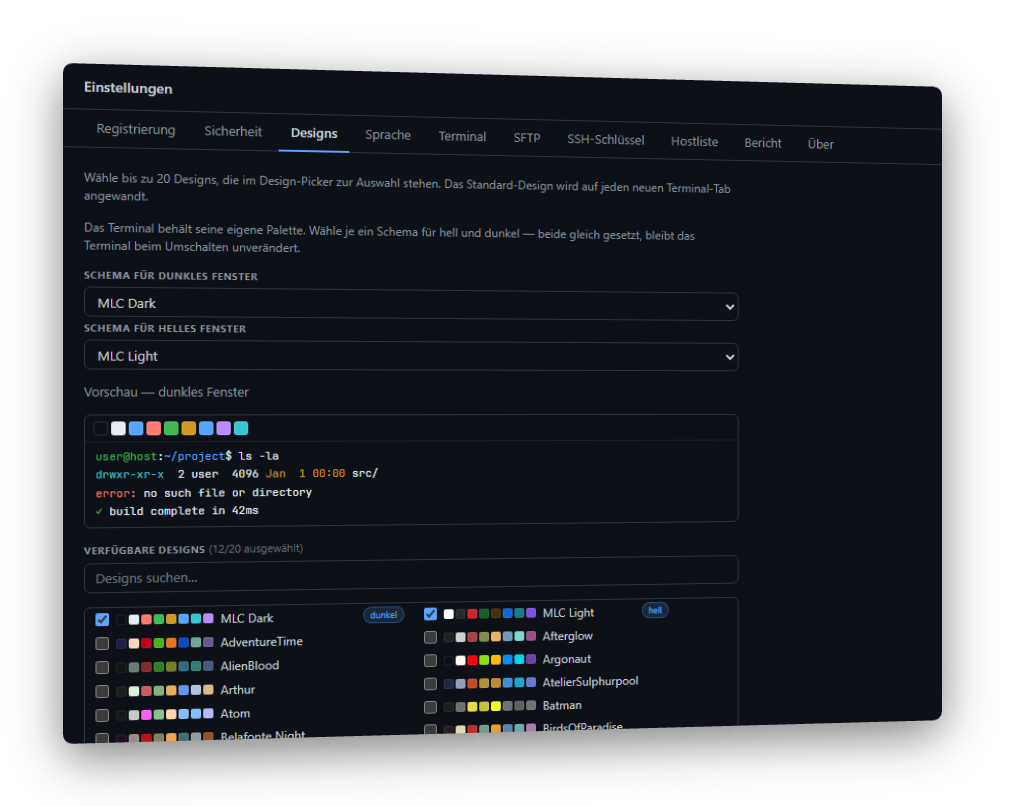Click the Afterglow design name

pos(568,636)
